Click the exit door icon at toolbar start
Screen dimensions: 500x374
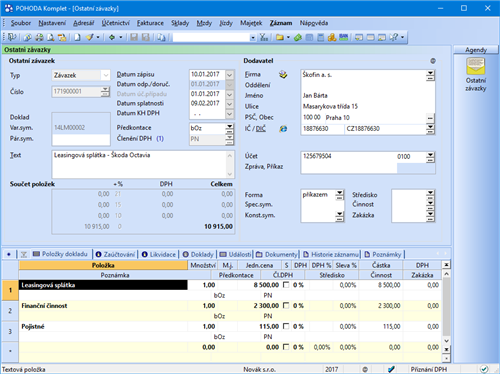[x=12, y=37]
